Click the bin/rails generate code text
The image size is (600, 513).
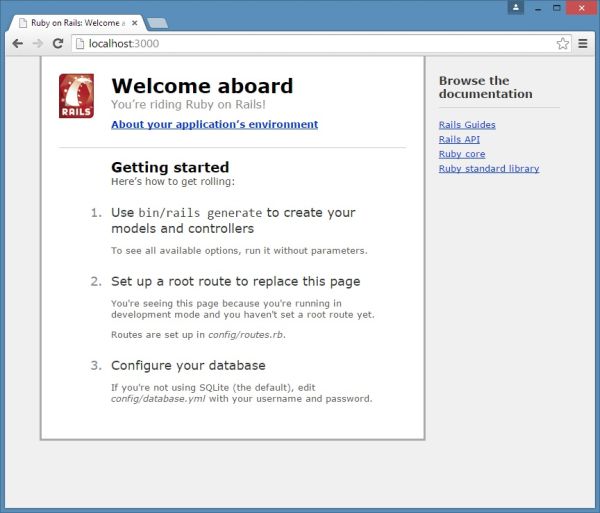pyautogui.click(x=200, y=213)
